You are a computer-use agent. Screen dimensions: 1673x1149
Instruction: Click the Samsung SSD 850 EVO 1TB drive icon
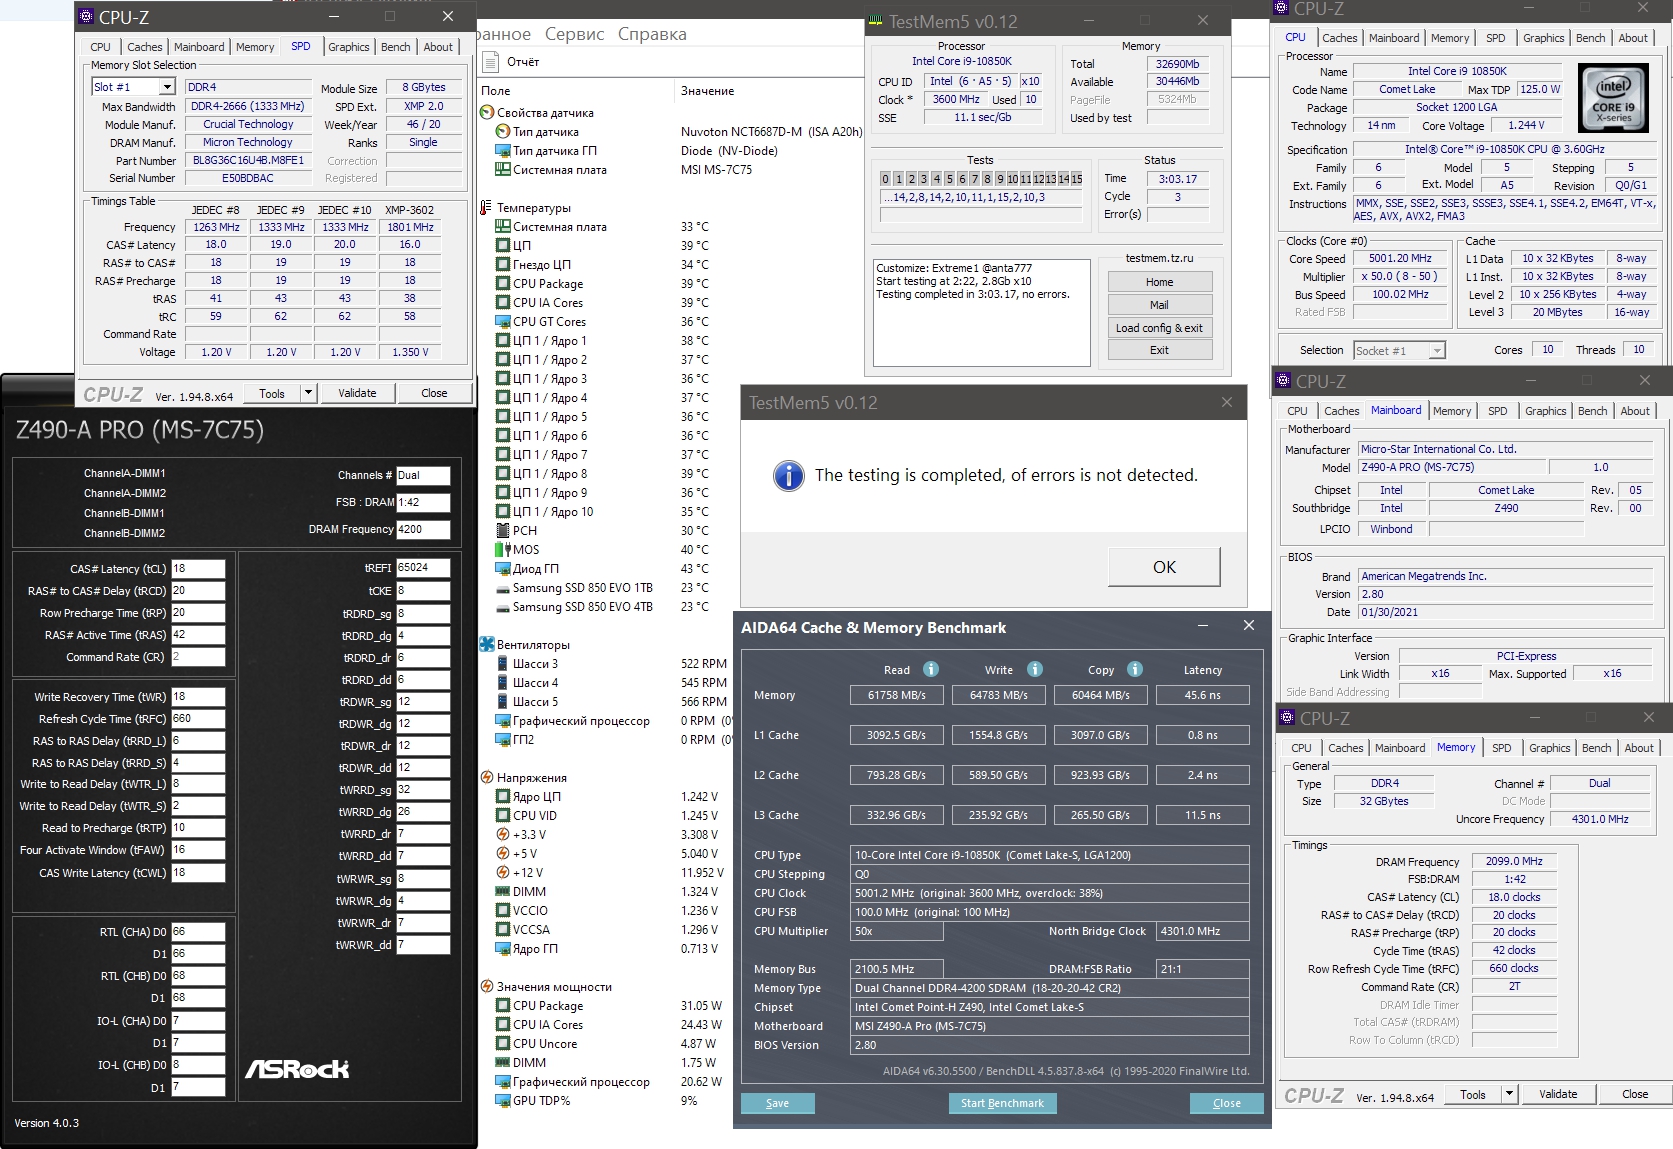[503, 588]
